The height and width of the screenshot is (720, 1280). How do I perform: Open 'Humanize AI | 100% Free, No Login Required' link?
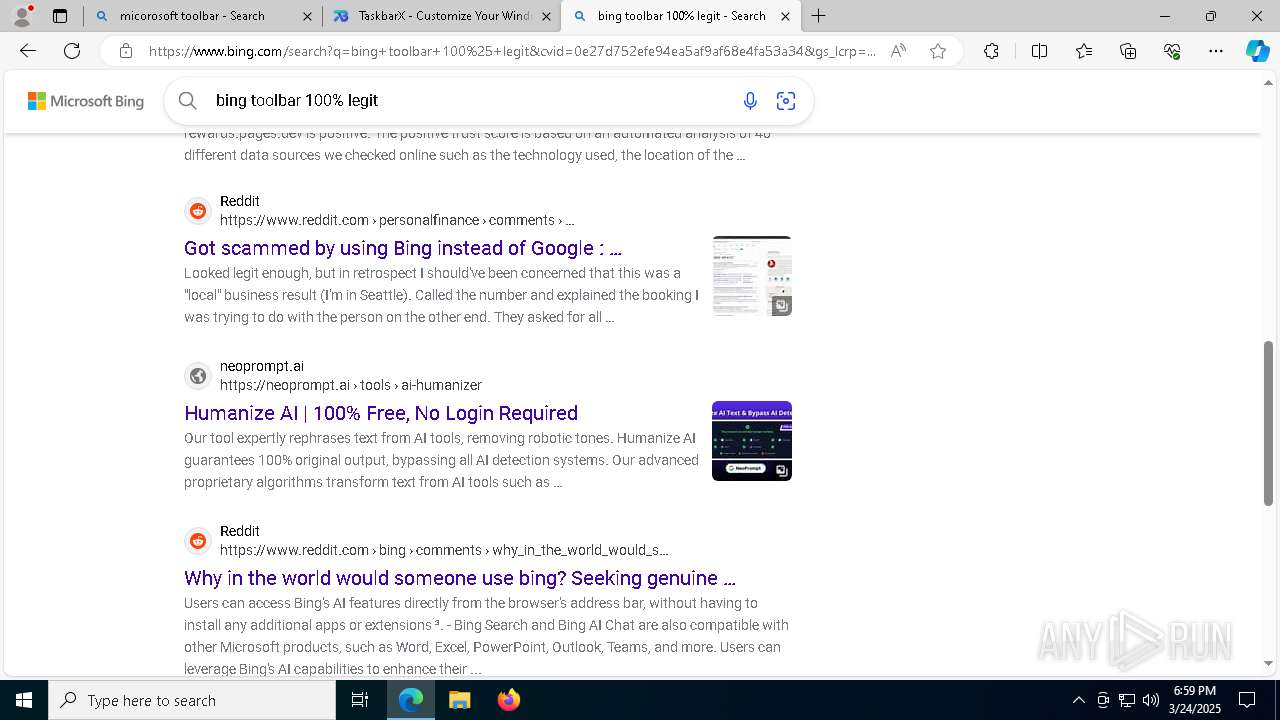tap(381, 413)
